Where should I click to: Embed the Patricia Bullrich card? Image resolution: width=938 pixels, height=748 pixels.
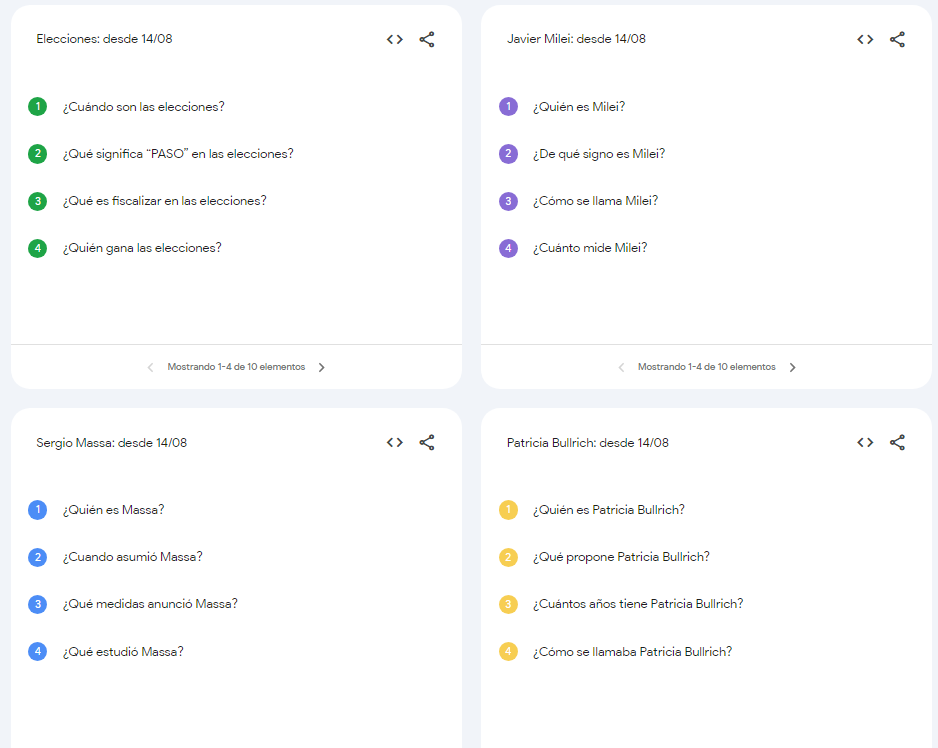coord(865,442)
